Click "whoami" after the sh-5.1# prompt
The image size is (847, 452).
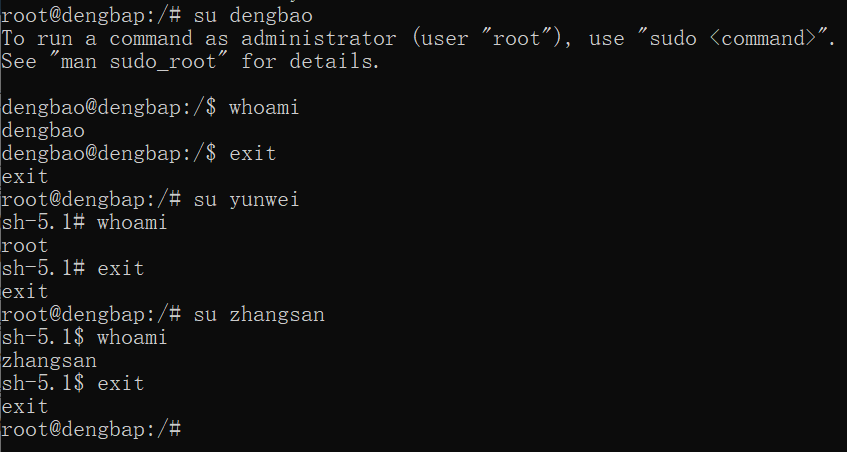coord(132,222)
